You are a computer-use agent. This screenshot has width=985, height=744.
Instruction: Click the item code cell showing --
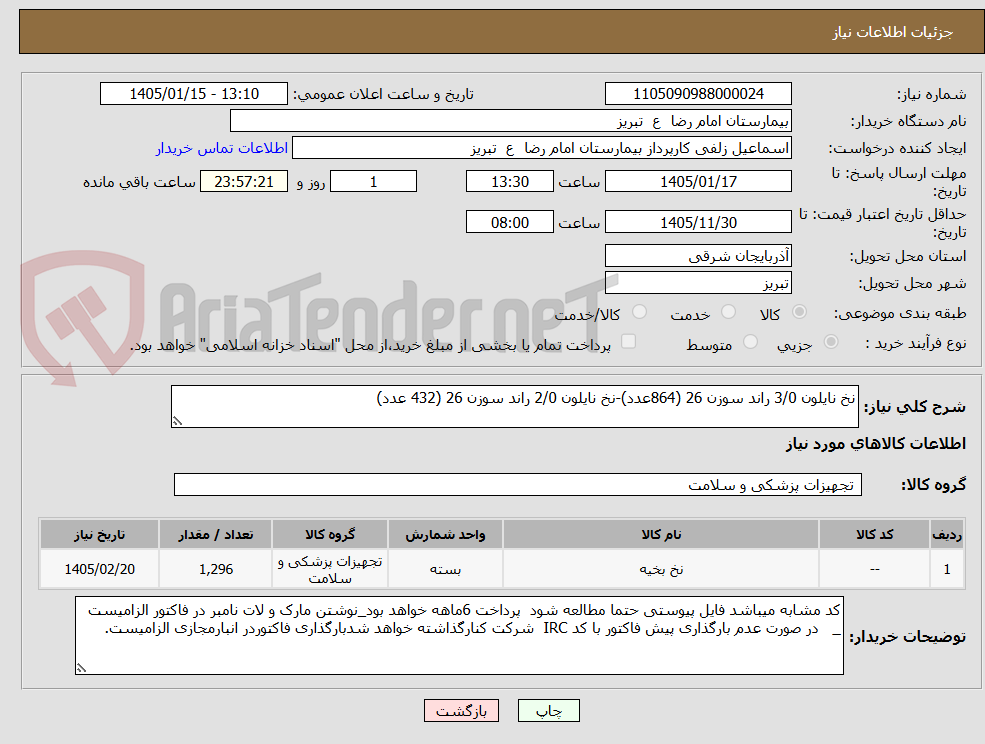coord(874,569)
